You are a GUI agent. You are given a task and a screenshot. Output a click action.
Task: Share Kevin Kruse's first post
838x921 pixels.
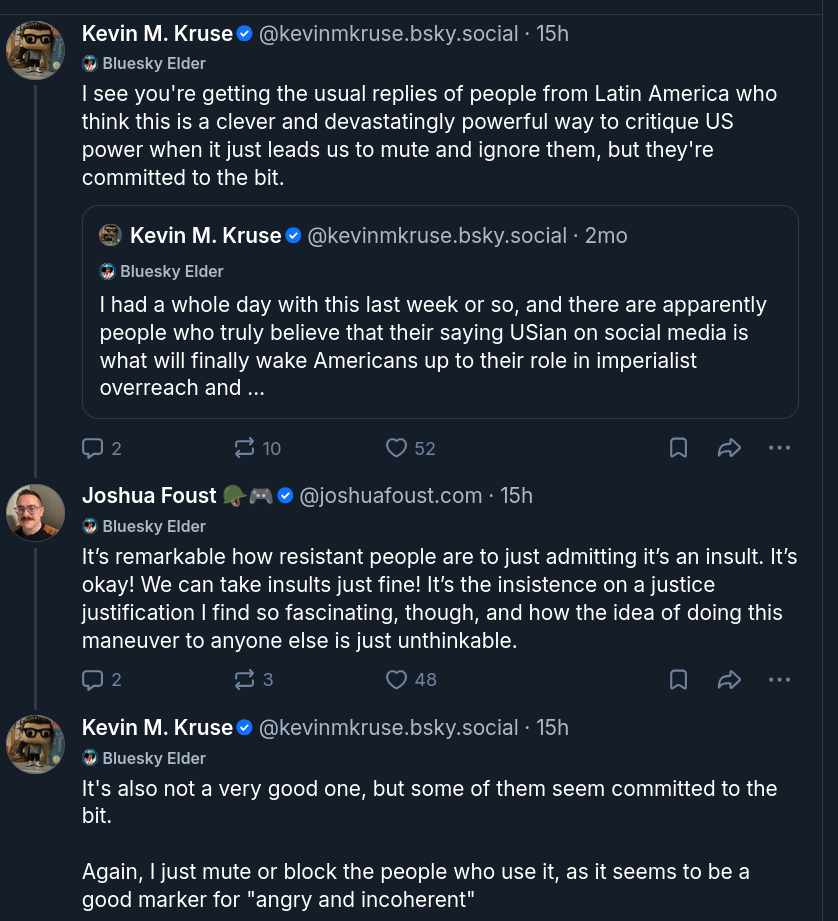click(729, 448)
